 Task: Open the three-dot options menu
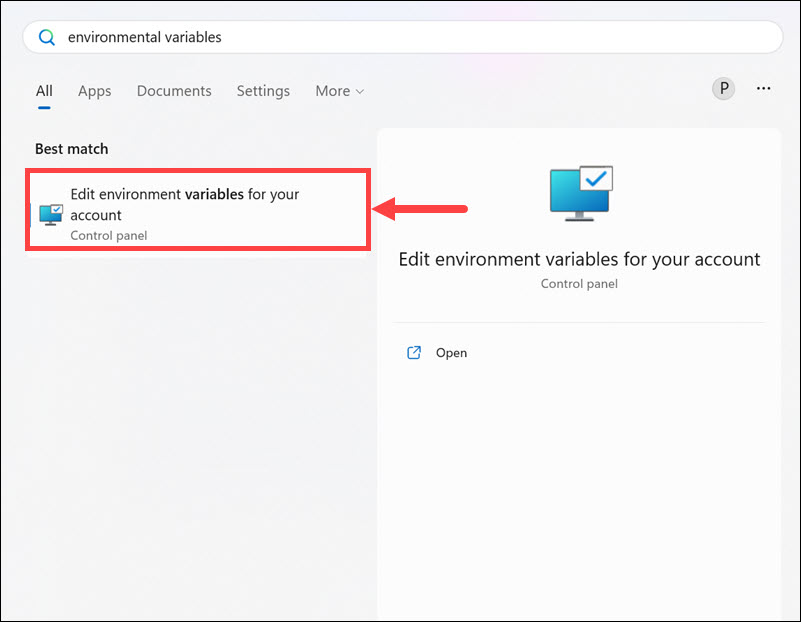764,89
